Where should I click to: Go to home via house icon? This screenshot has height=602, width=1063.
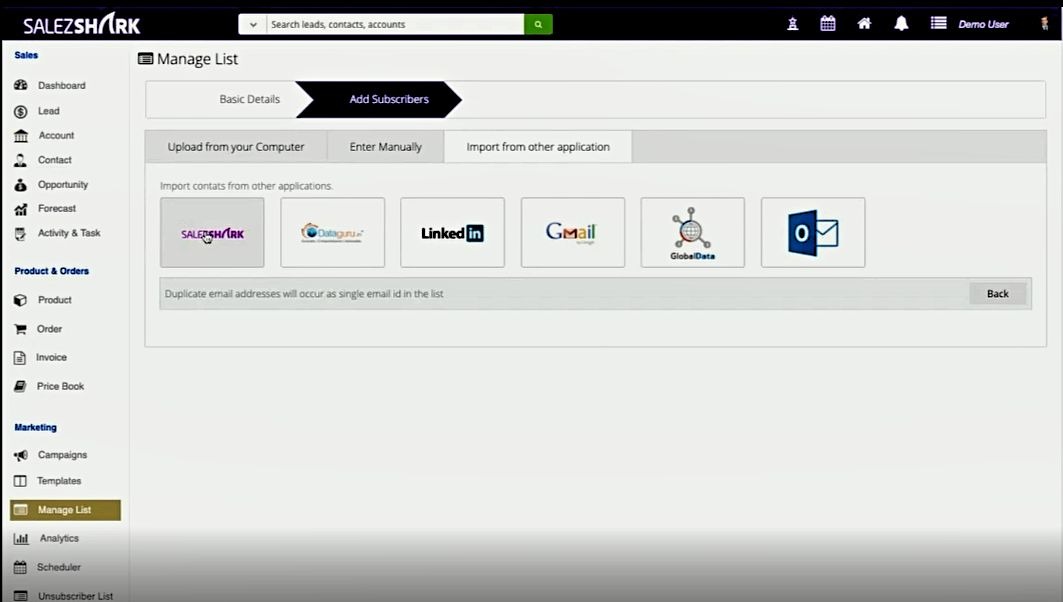864,24
